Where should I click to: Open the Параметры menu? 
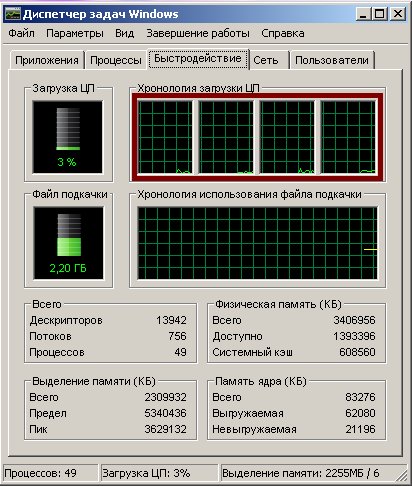75,33
